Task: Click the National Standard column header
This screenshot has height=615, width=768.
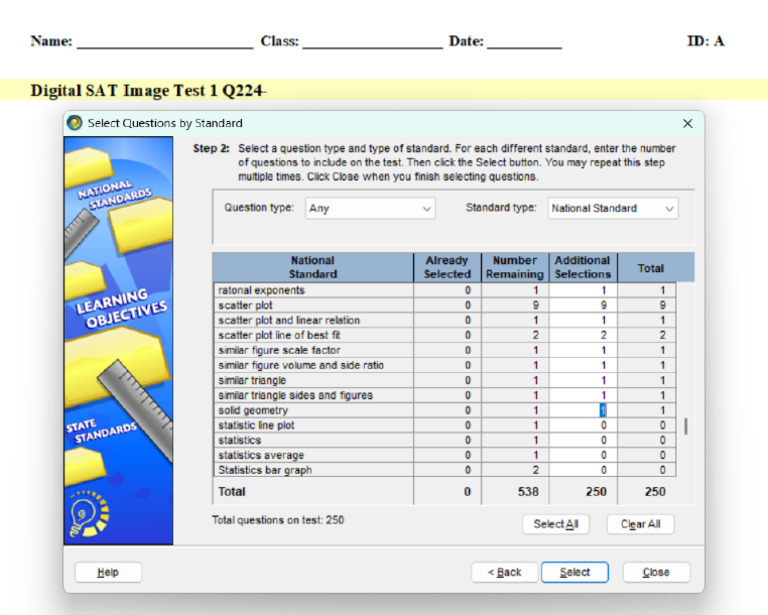Action: point(313,267)
